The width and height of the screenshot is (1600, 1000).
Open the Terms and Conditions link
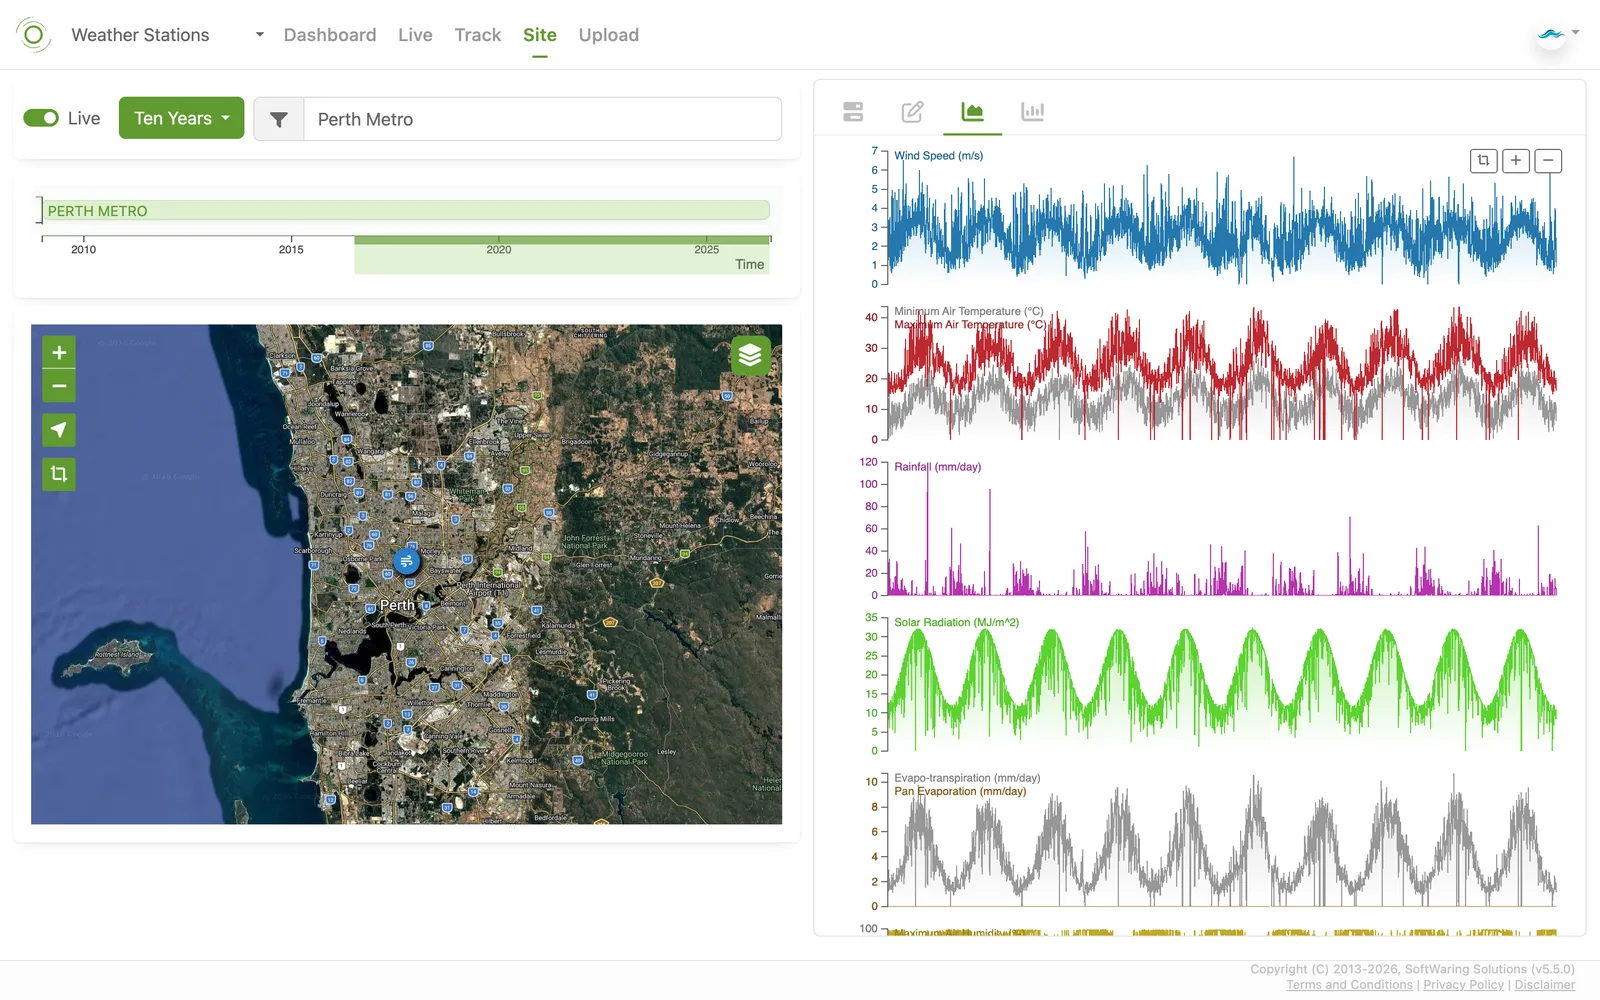[x=1349, y=985]
